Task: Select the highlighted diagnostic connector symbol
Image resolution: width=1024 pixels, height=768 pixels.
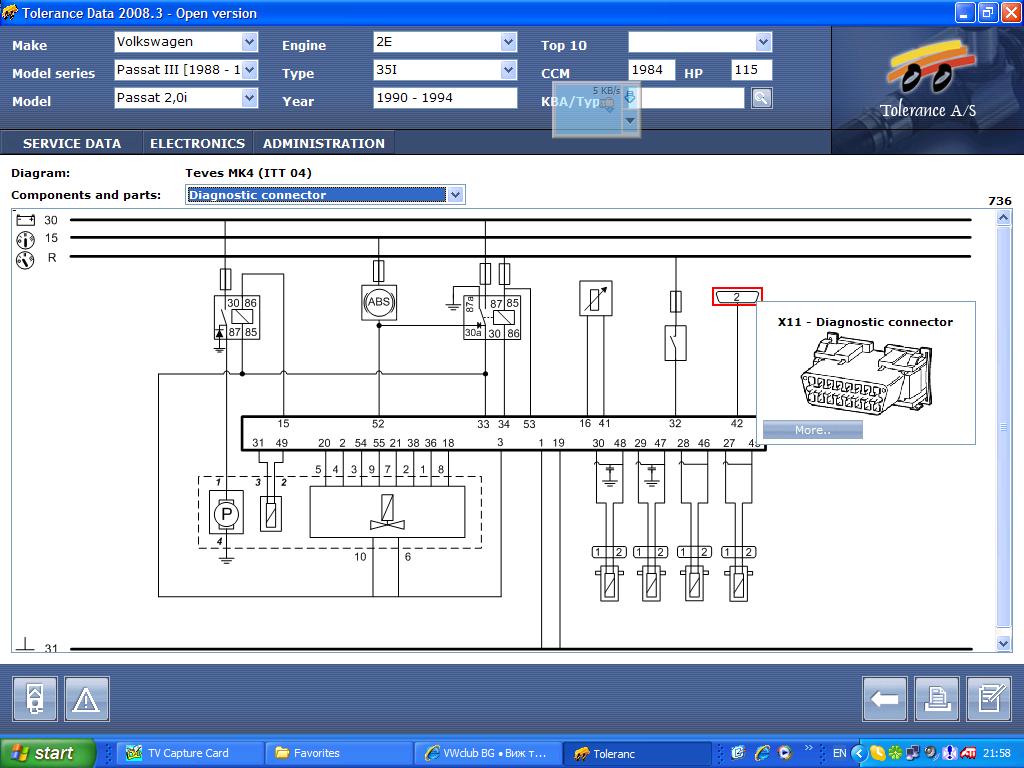Action: (737, 297)
